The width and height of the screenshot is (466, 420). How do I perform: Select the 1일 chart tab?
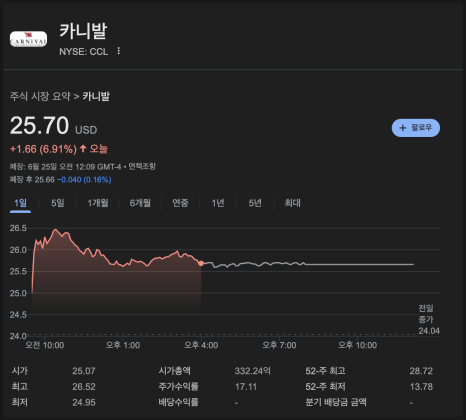coord(20,203)
